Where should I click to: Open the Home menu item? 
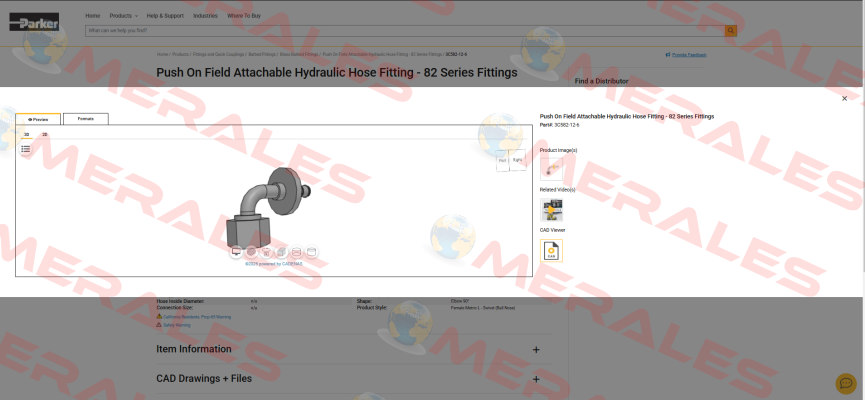coord(93,16)
